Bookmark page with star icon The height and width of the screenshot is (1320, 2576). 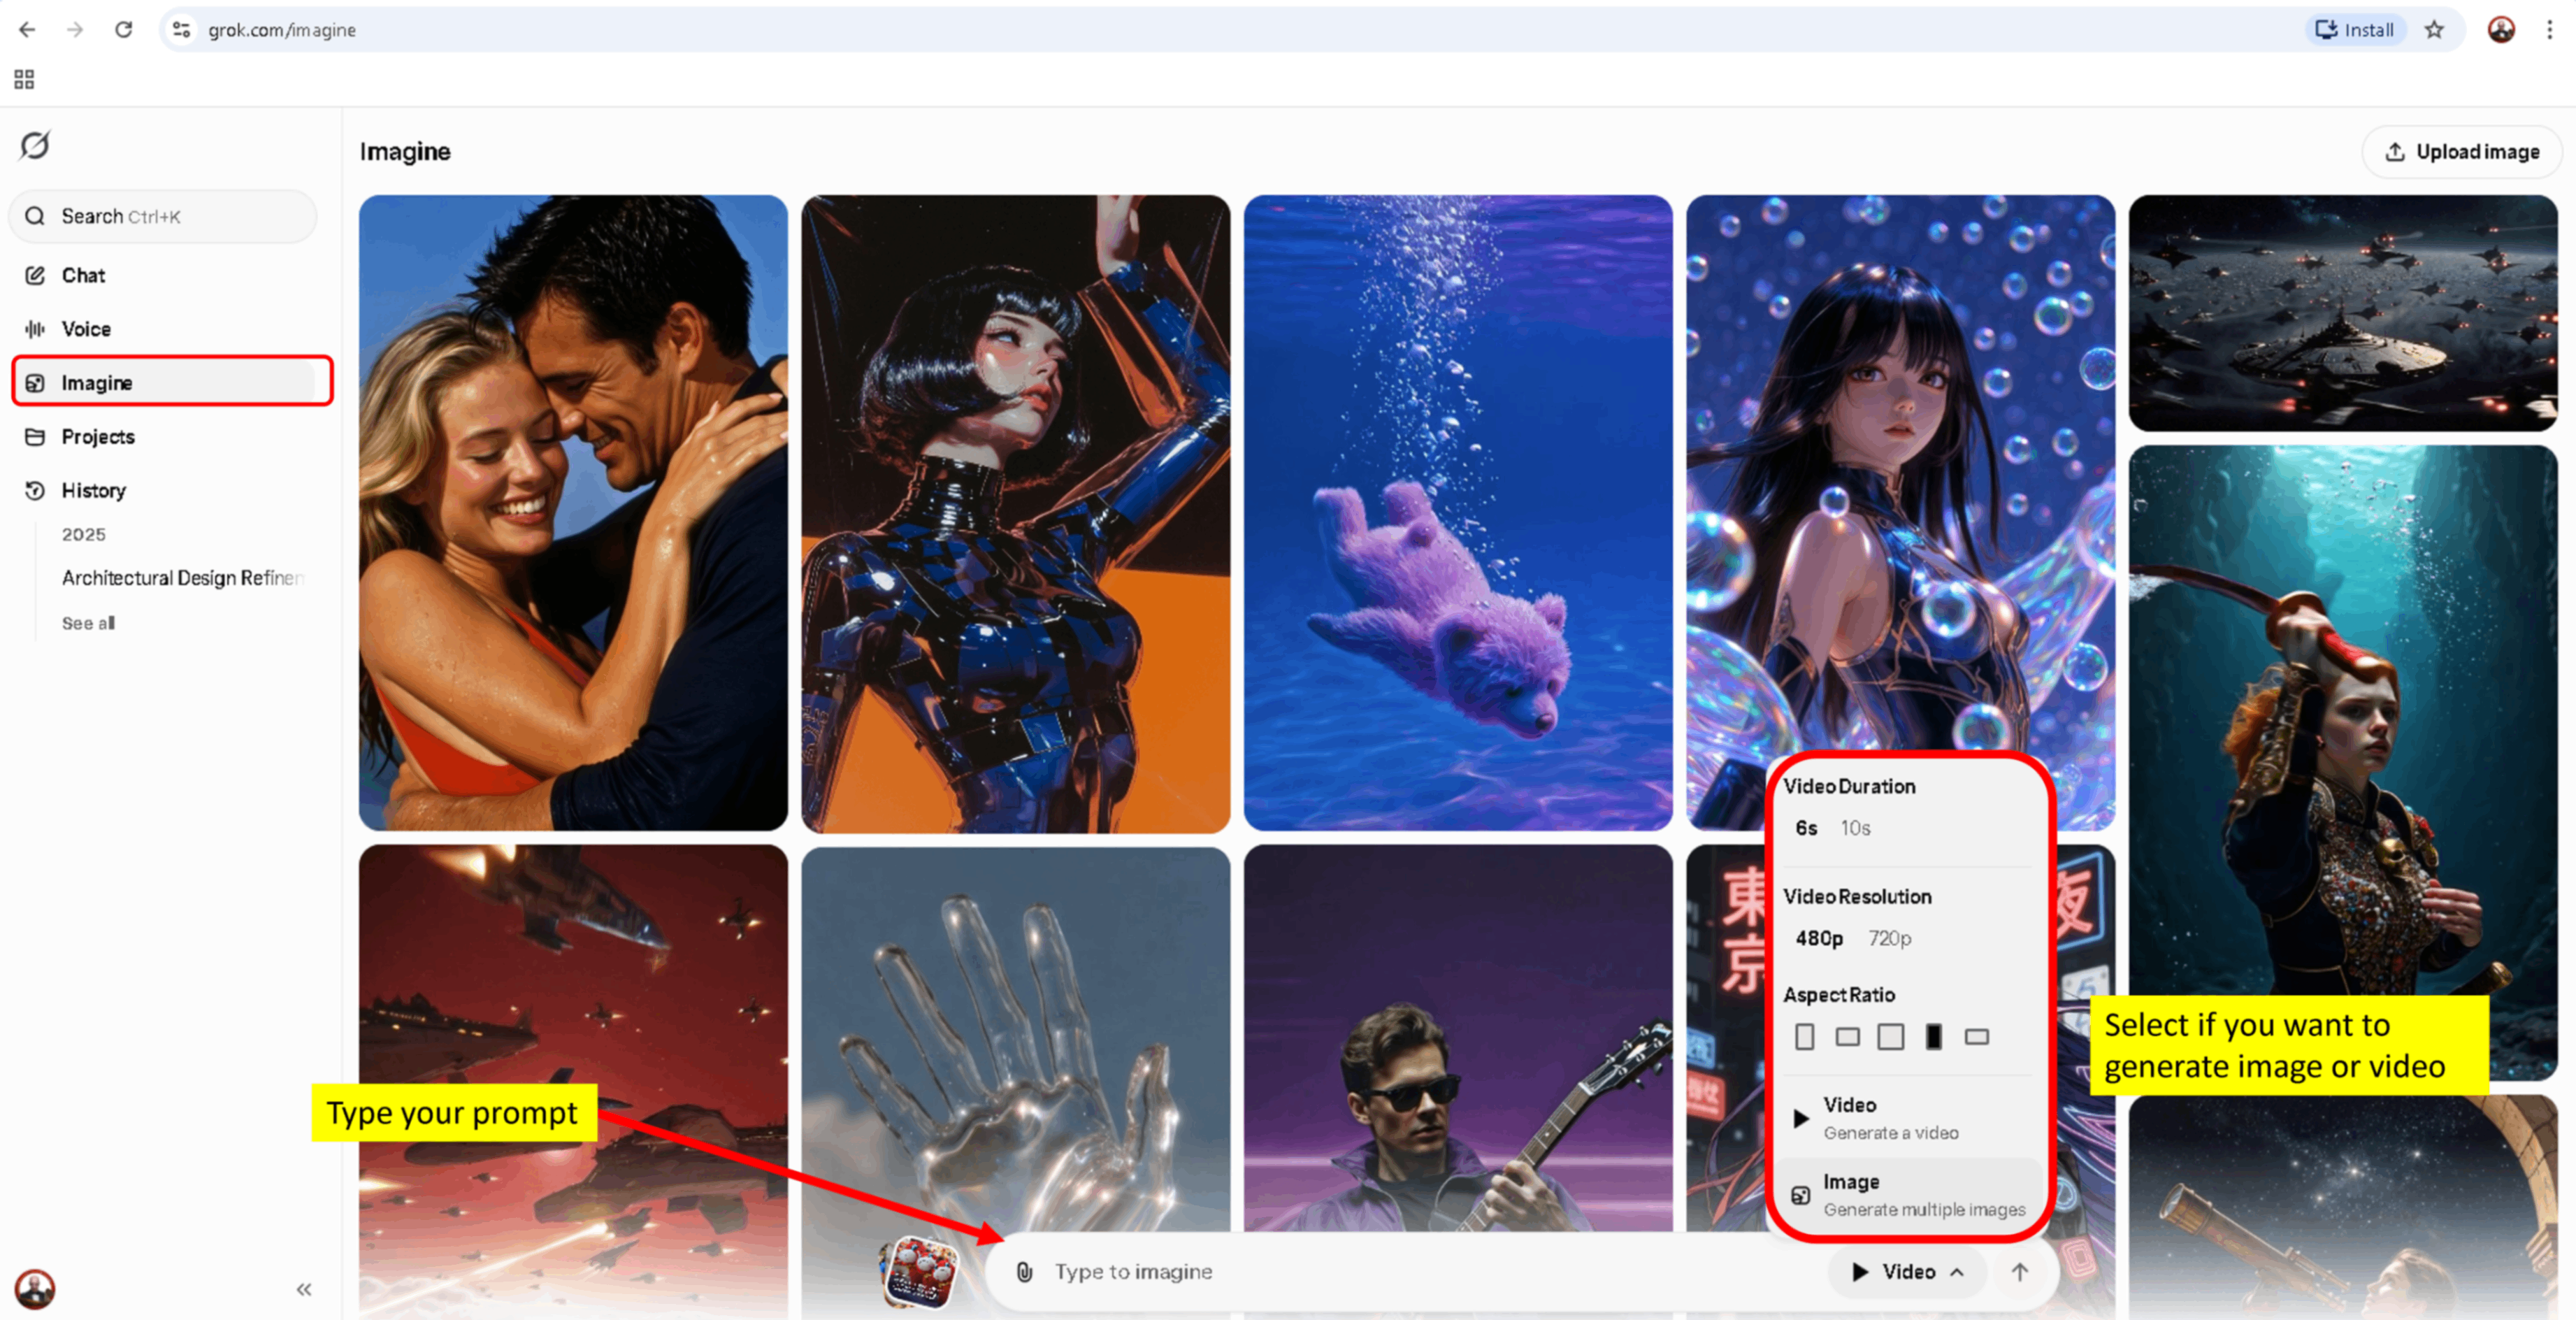2433,30
